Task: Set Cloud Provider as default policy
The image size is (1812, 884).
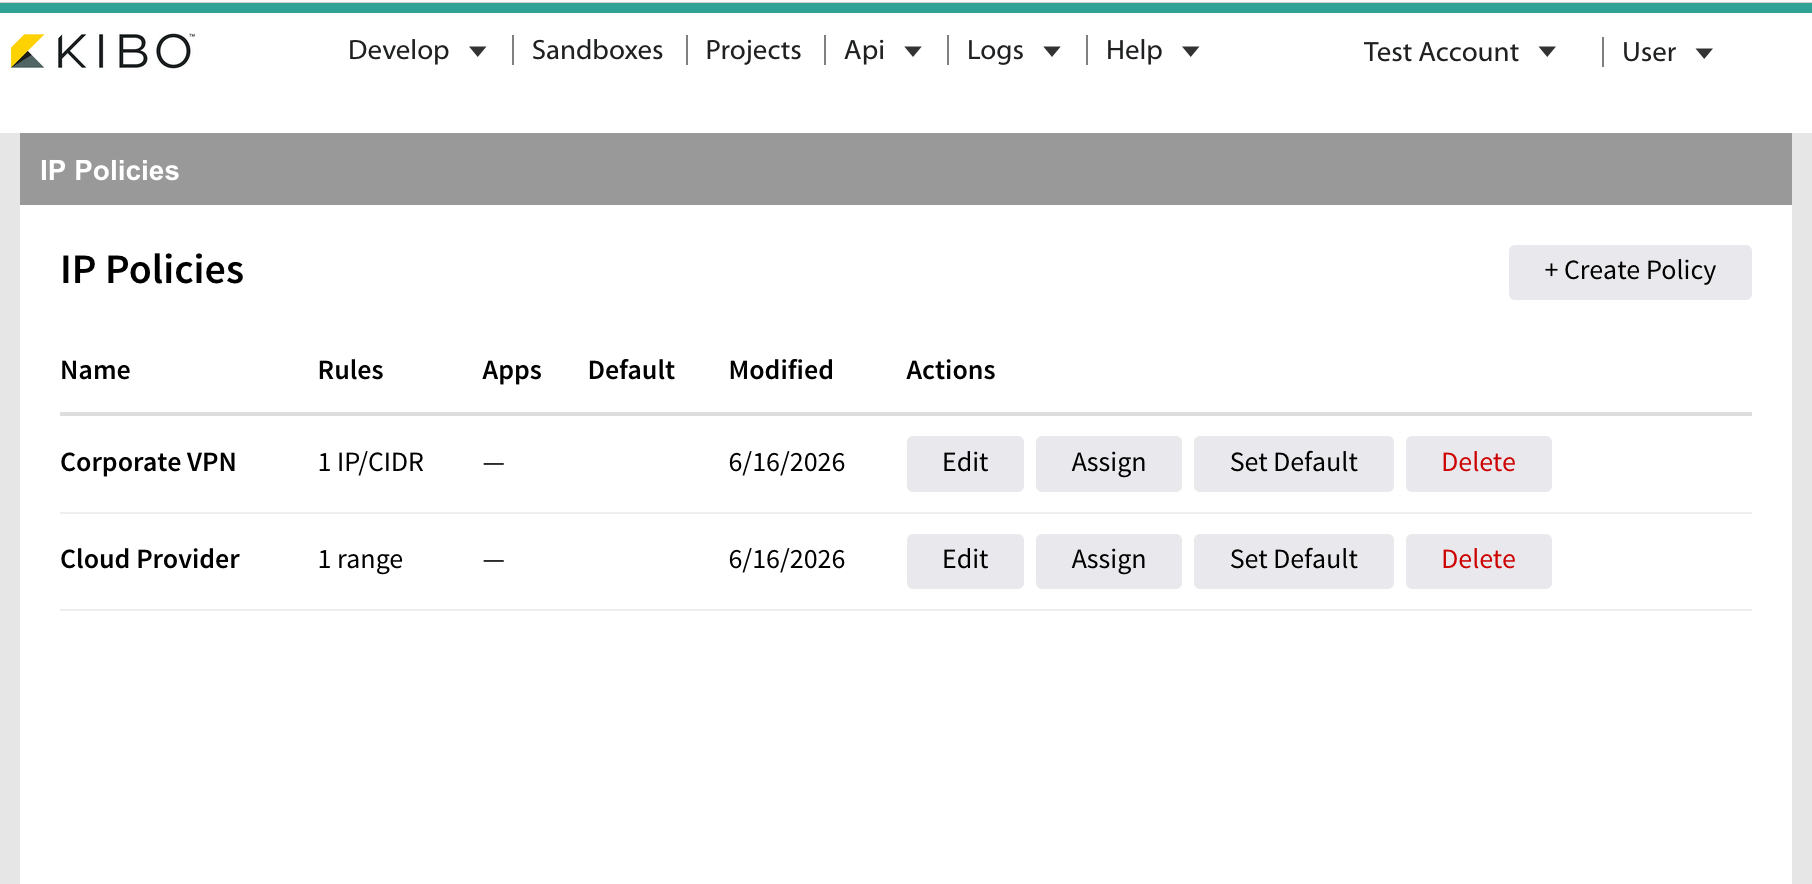Action: point(1293,560)
